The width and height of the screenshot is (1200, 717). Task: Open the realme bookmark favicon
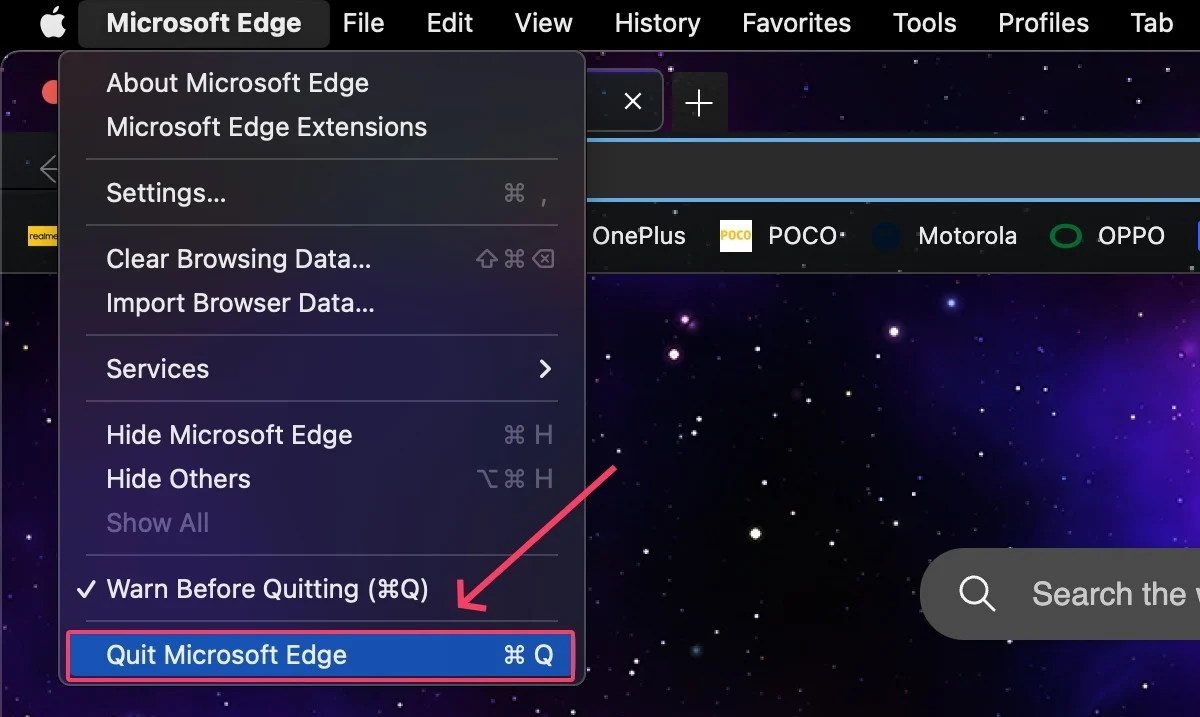click(x=42, y=236)
